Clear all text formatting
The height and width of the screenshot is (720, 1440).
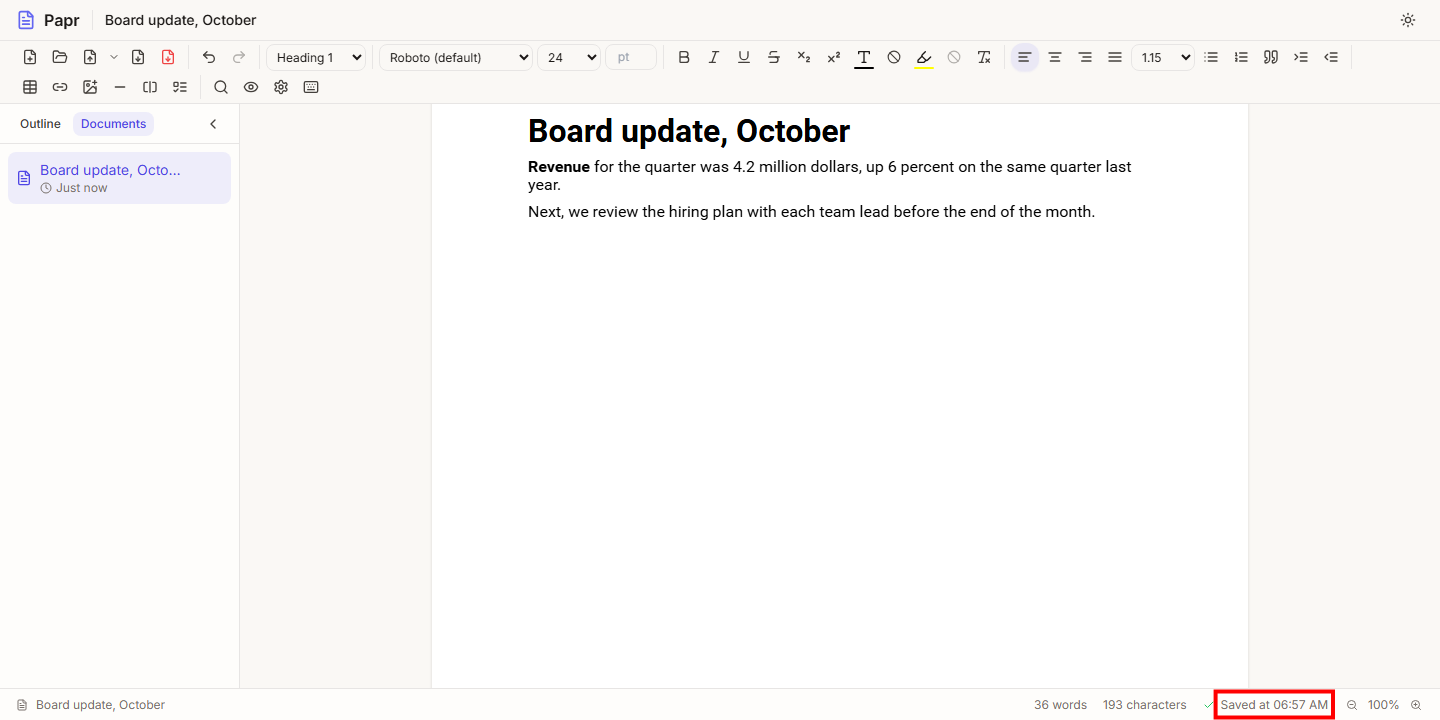(x=984, y=57)
